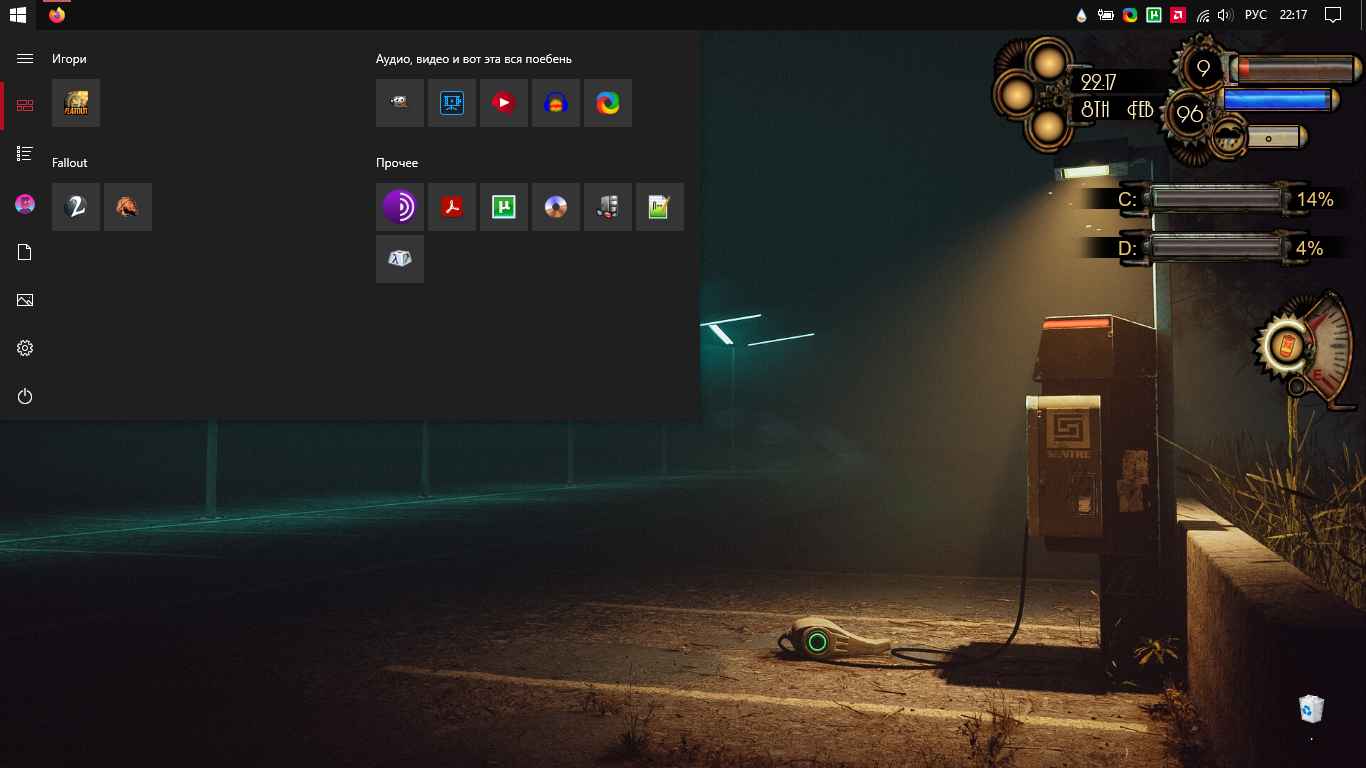Open Pictures from Start sidebar
Image resolution: width=1366 pixels, height=768 pixels.
click(25, 300)
